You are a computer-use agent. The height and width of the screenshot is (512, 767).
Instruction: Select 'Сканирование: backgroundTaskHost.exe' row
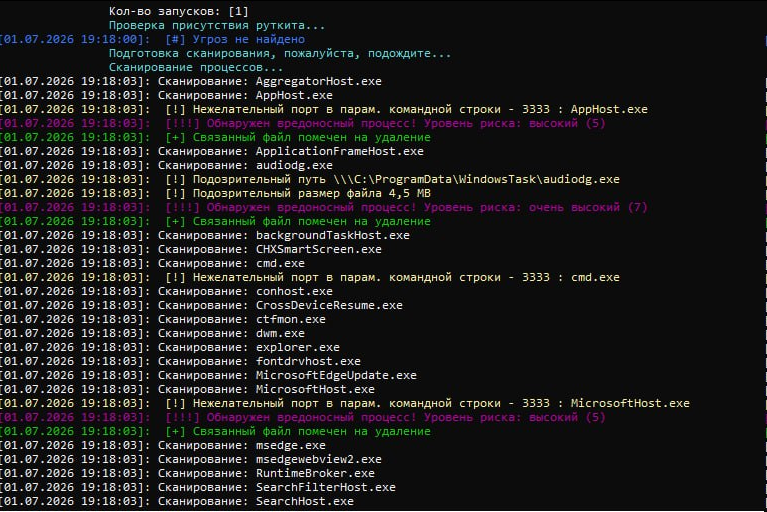pyautogui.click(x=205, y=235)
